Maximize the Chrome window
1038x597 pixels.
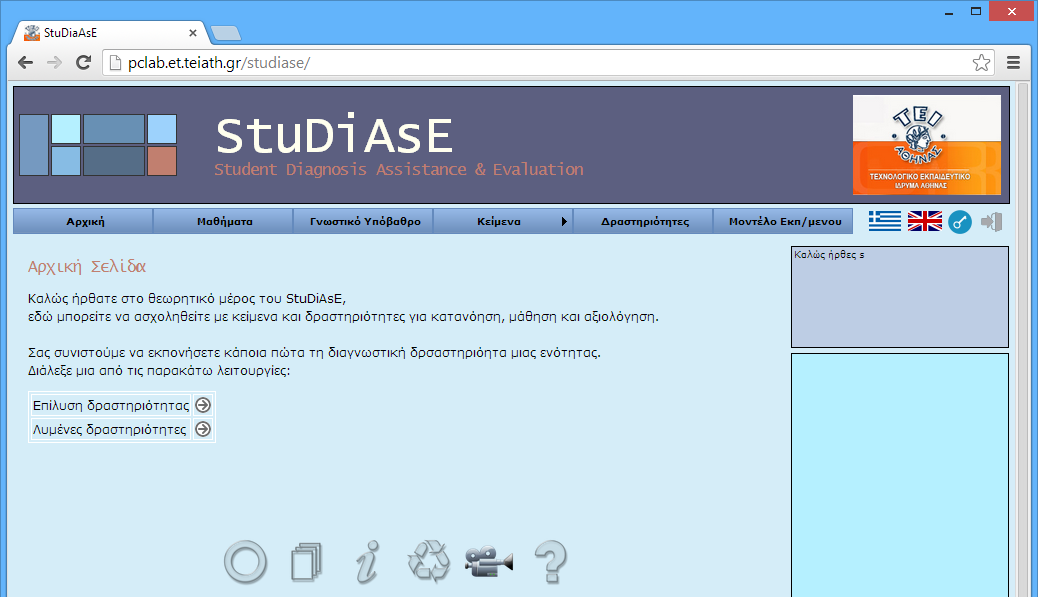click(x=976, y=11)
